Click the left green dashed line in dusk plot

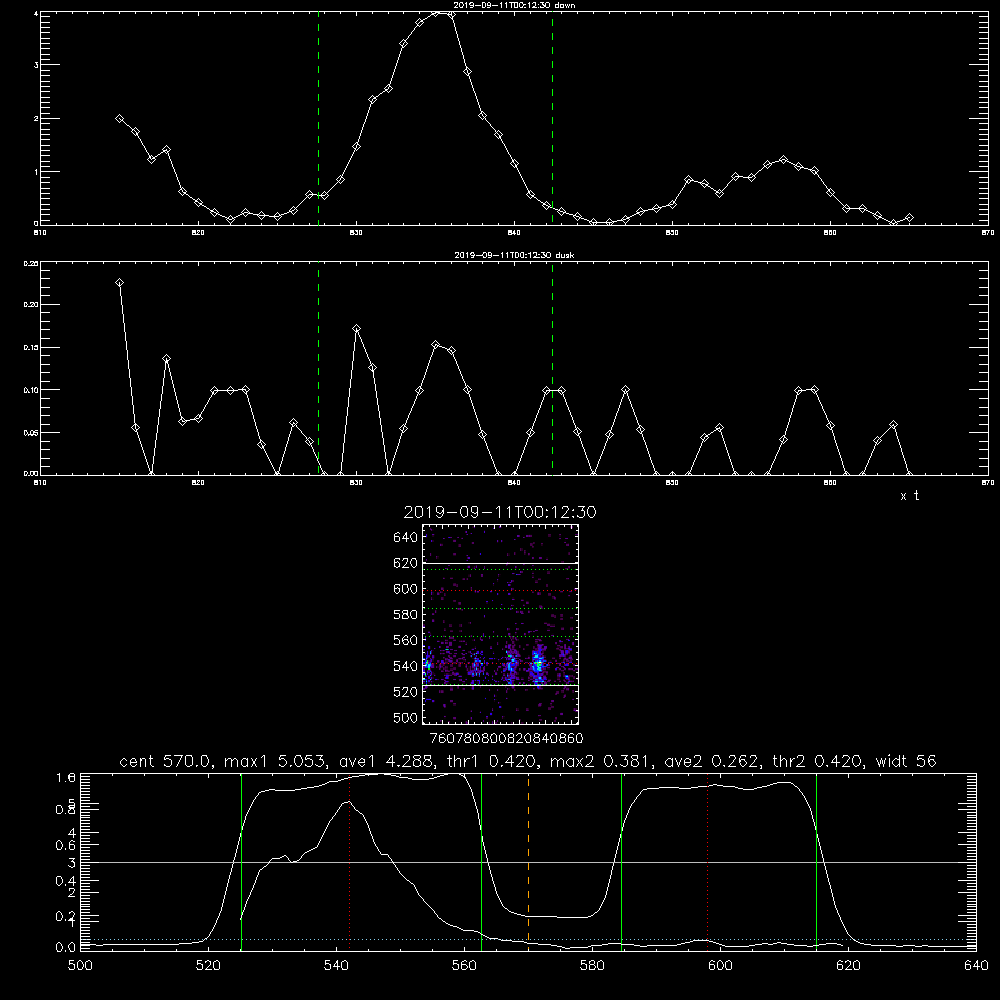pyautogui.click(x=318, y=367)
